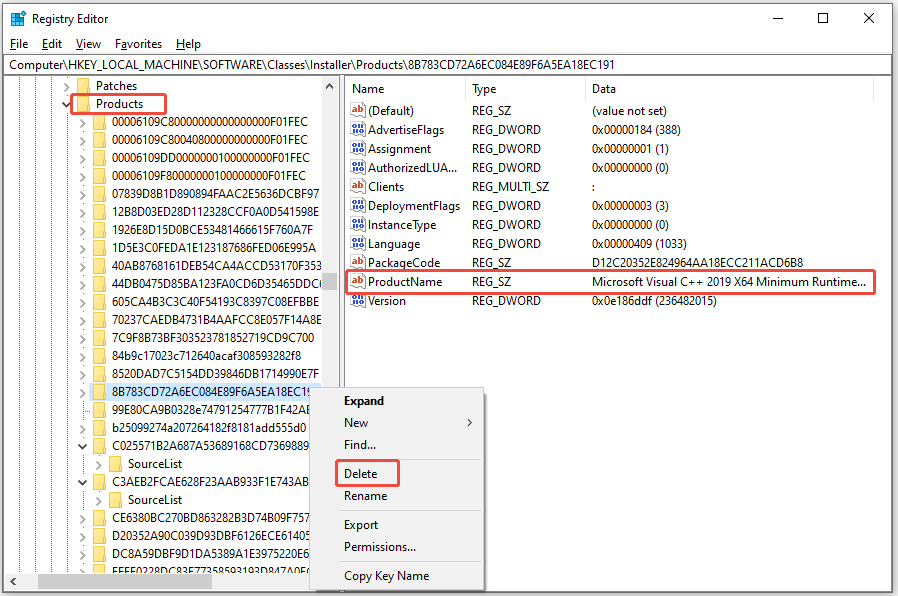Select Permissions... in the context menu
The height and width of the screenshot is (596, 898).
coord(380,547)
